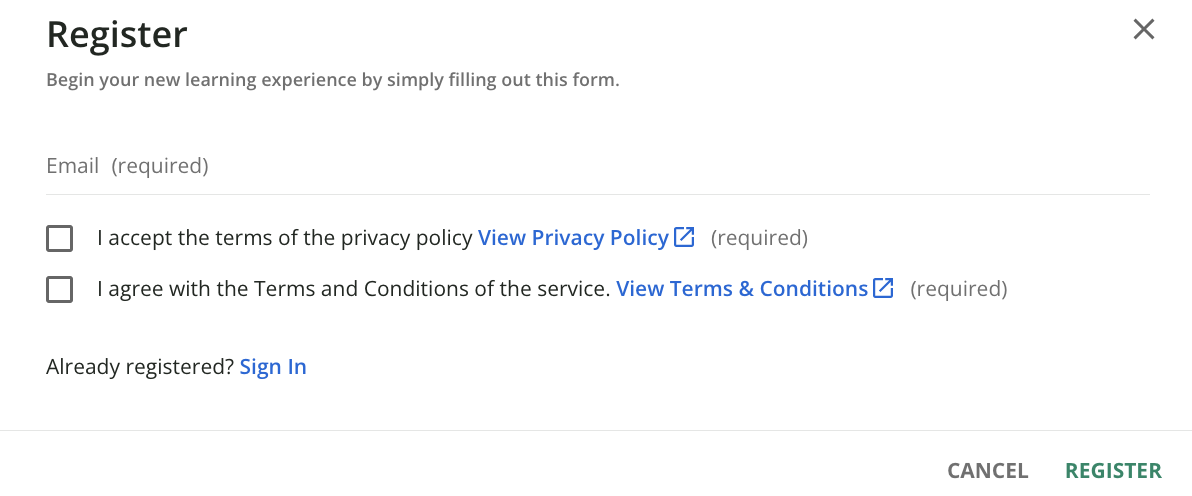Click the 'Email' field label text
Viewport: 1192px width, 496px height.
(x=73, y=166)
